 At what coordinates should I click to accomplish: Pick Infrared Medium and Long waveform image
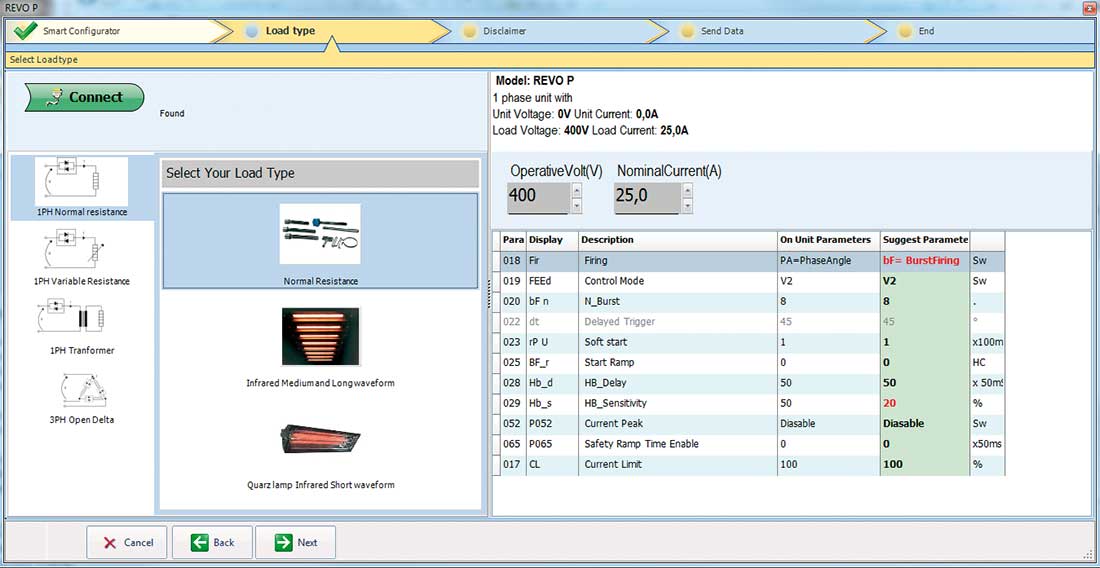[320, 337]
